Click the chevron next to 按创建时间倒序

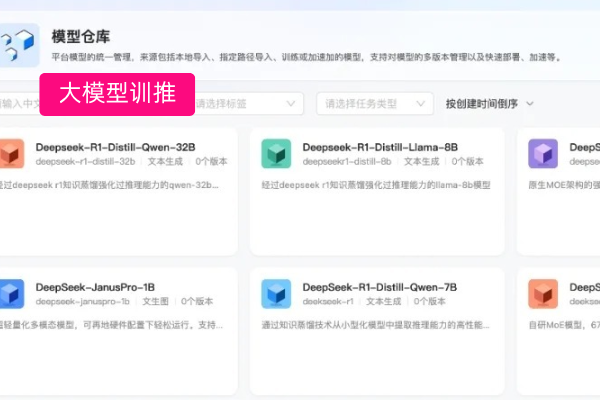tap(530, 104)
